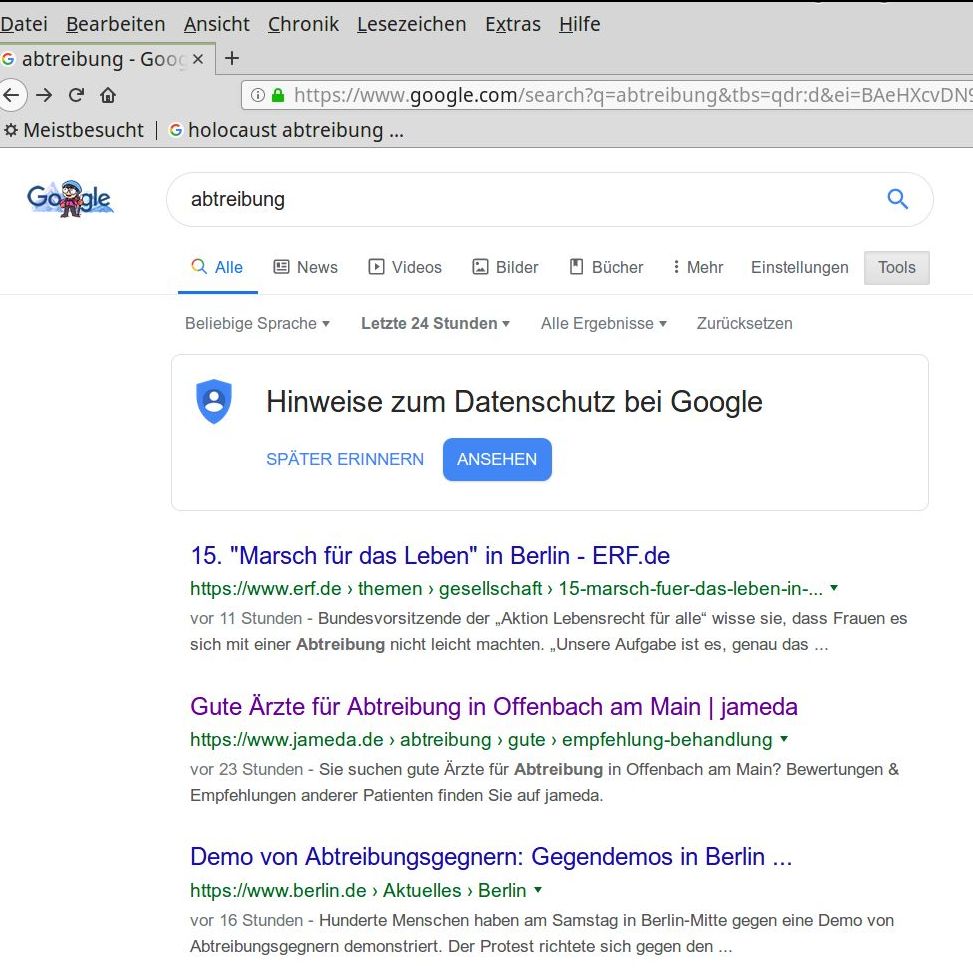
Task: Open the Demo von Abtreibungsgegnern result
Action: [491, 857]
